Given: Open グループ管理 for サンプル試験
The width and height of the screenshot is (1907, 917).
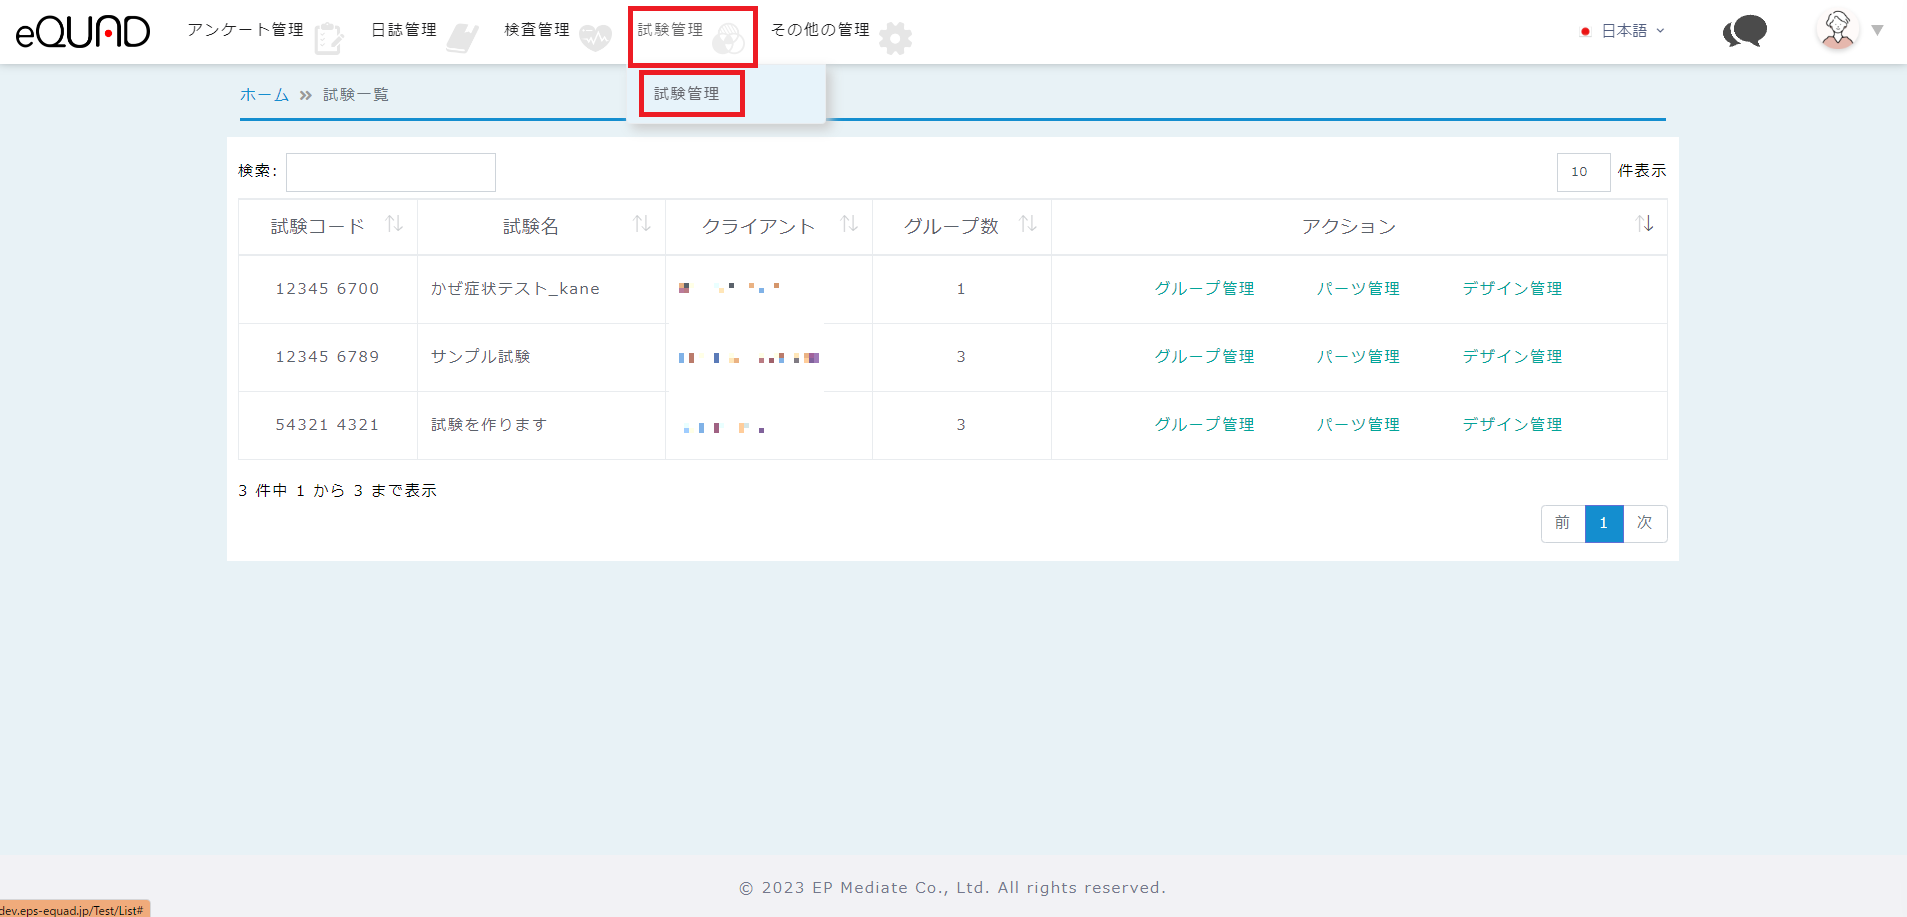Looking at the screenshot, I should click(1204, 357).
